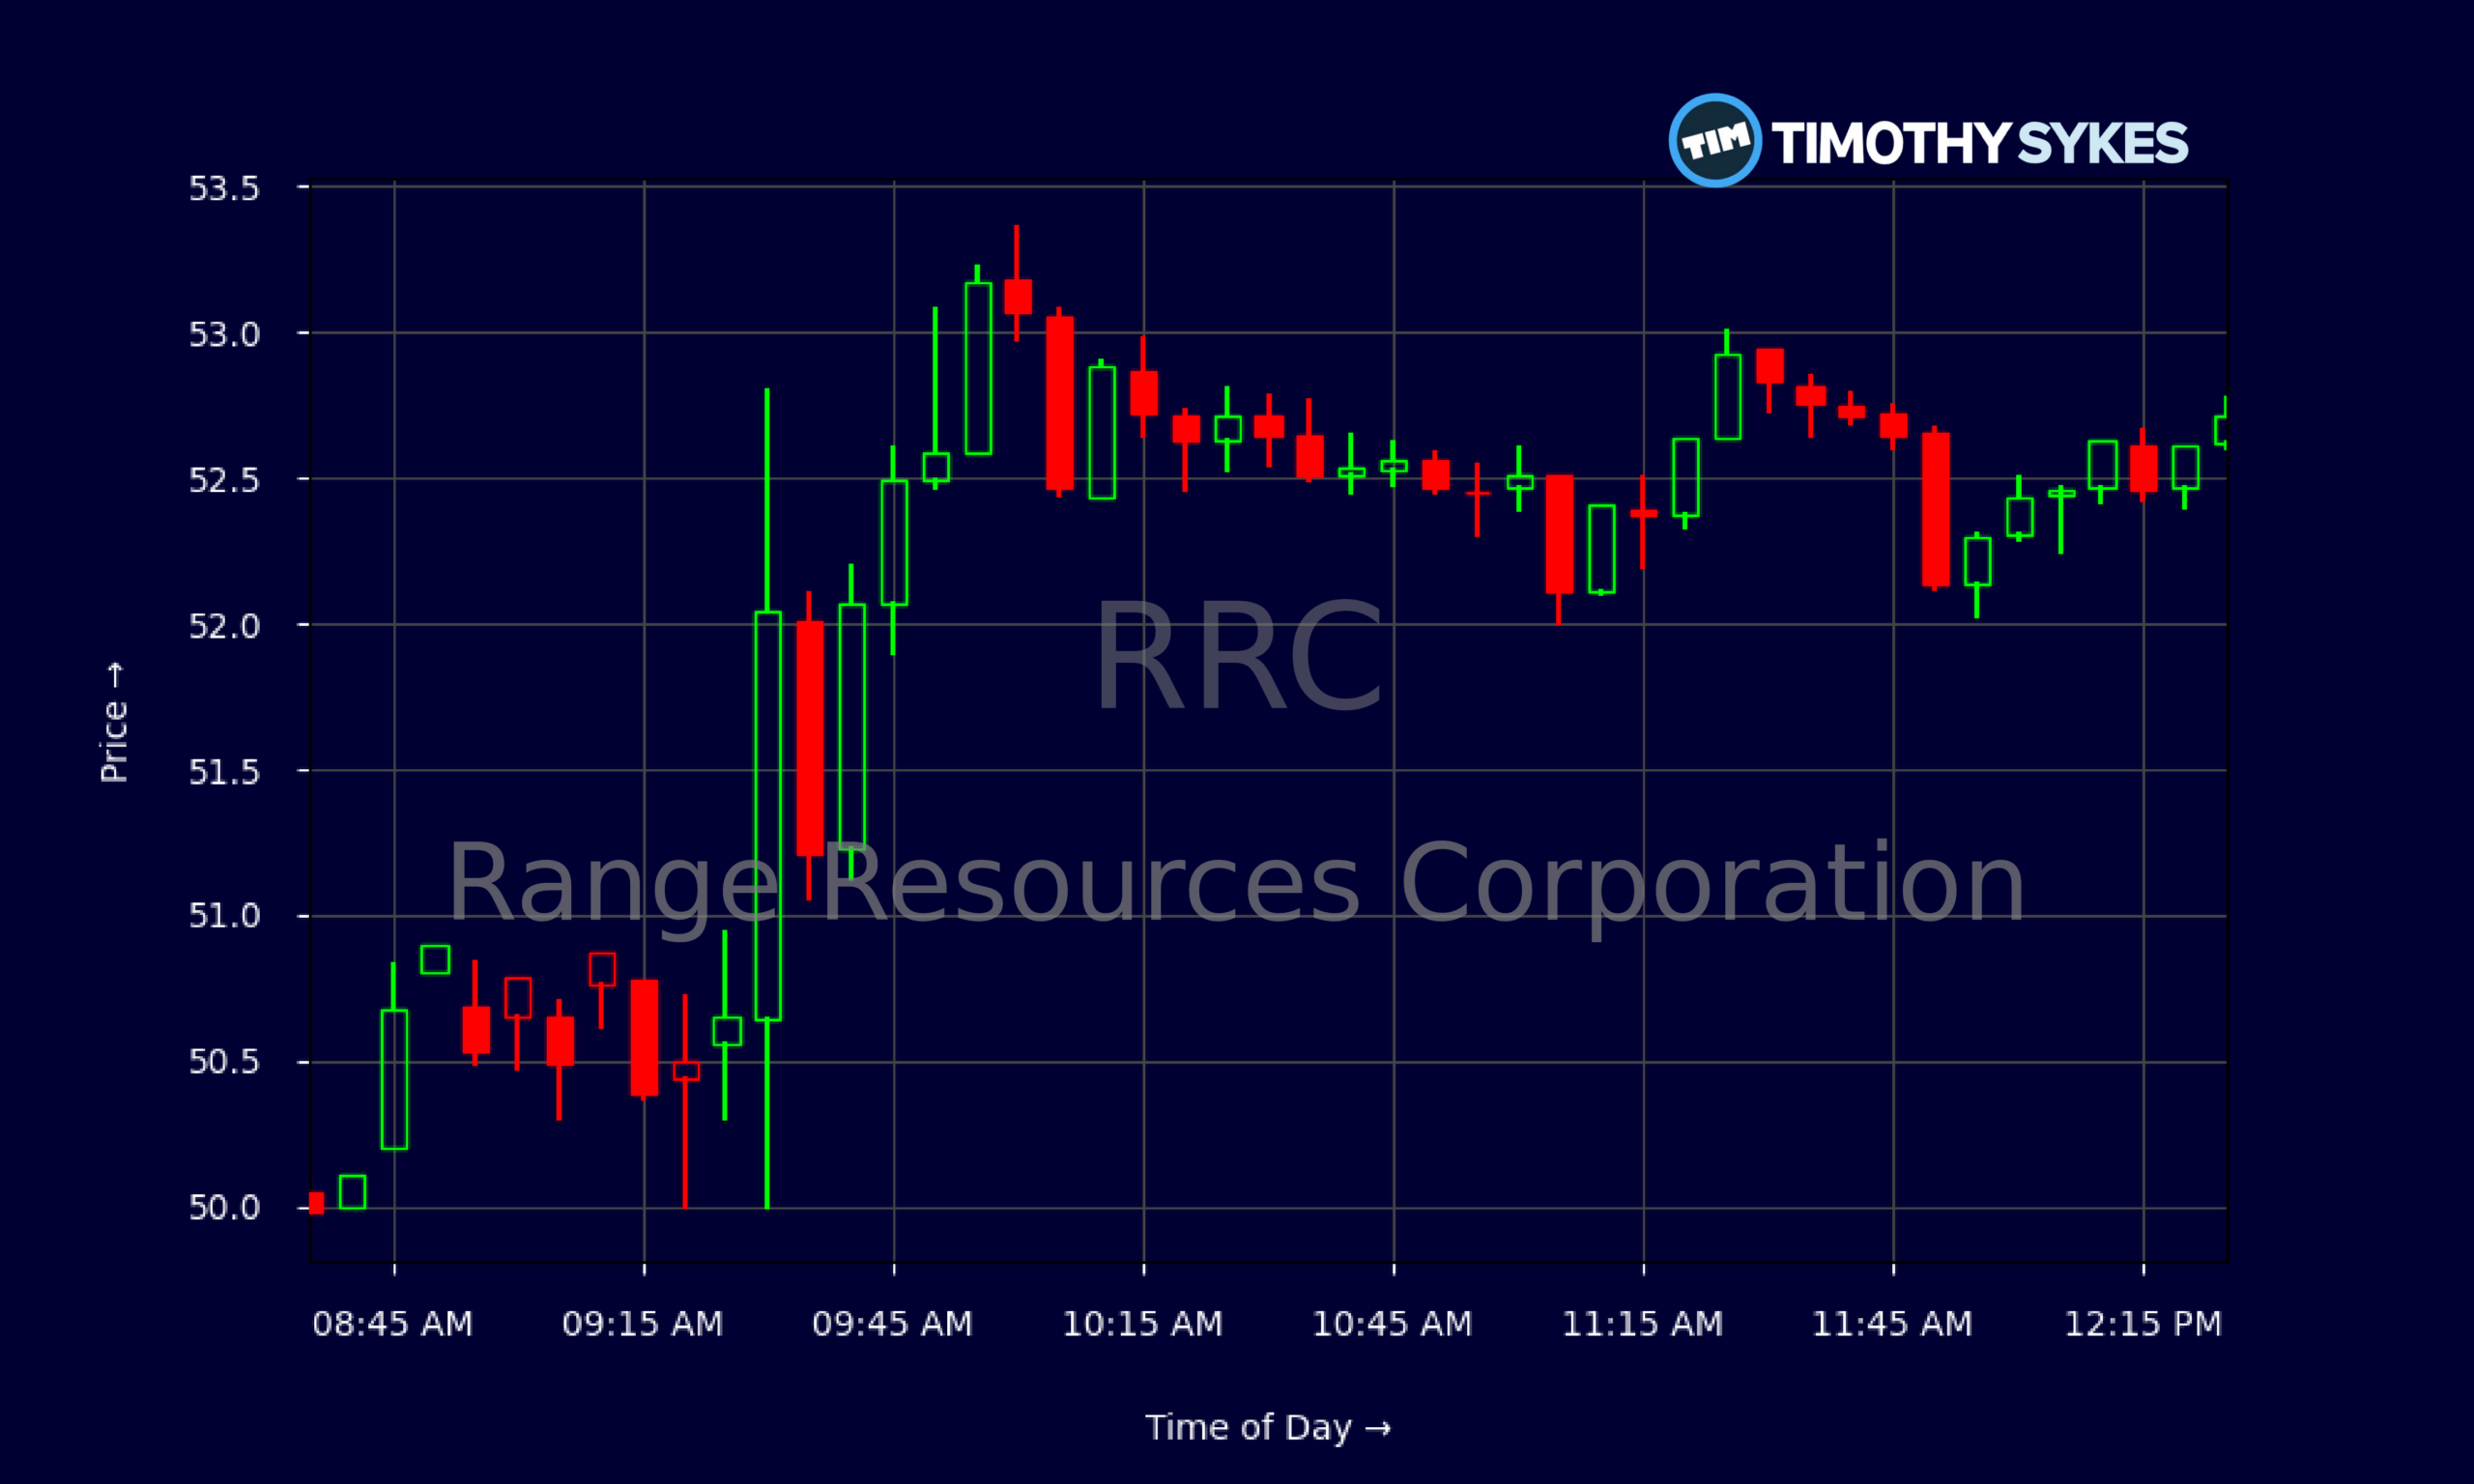This screenshot has height=1484, width=2474.
Task: Click the Timothy Sykes circular TIM logo
Action: click(x=1715, y=140)
